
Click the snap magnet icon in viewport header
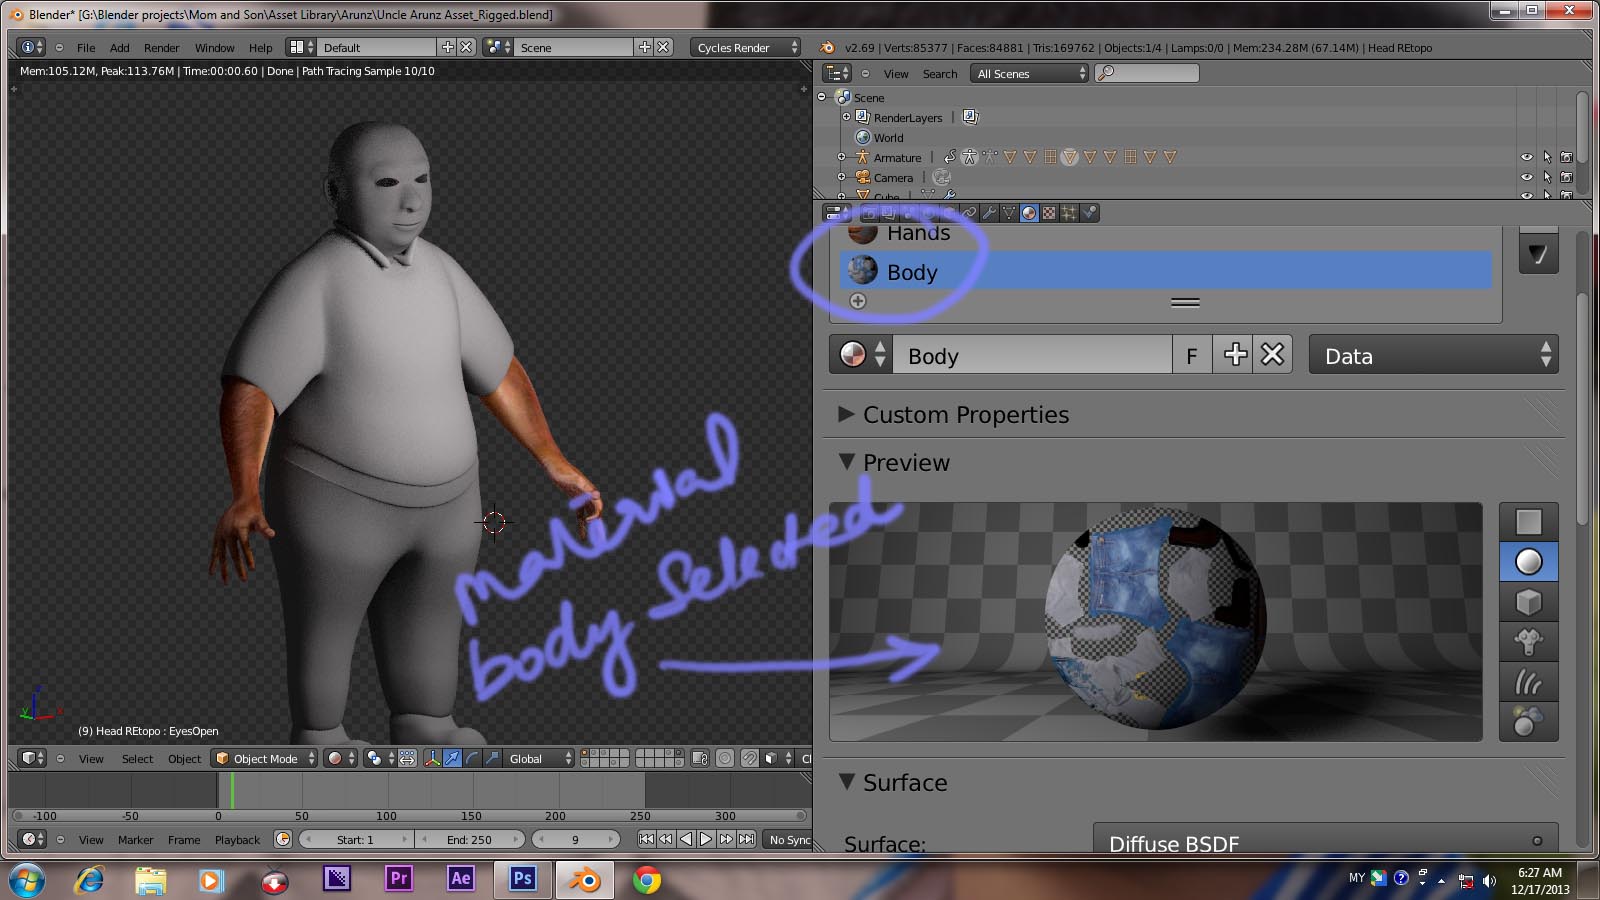coord(750,758)
